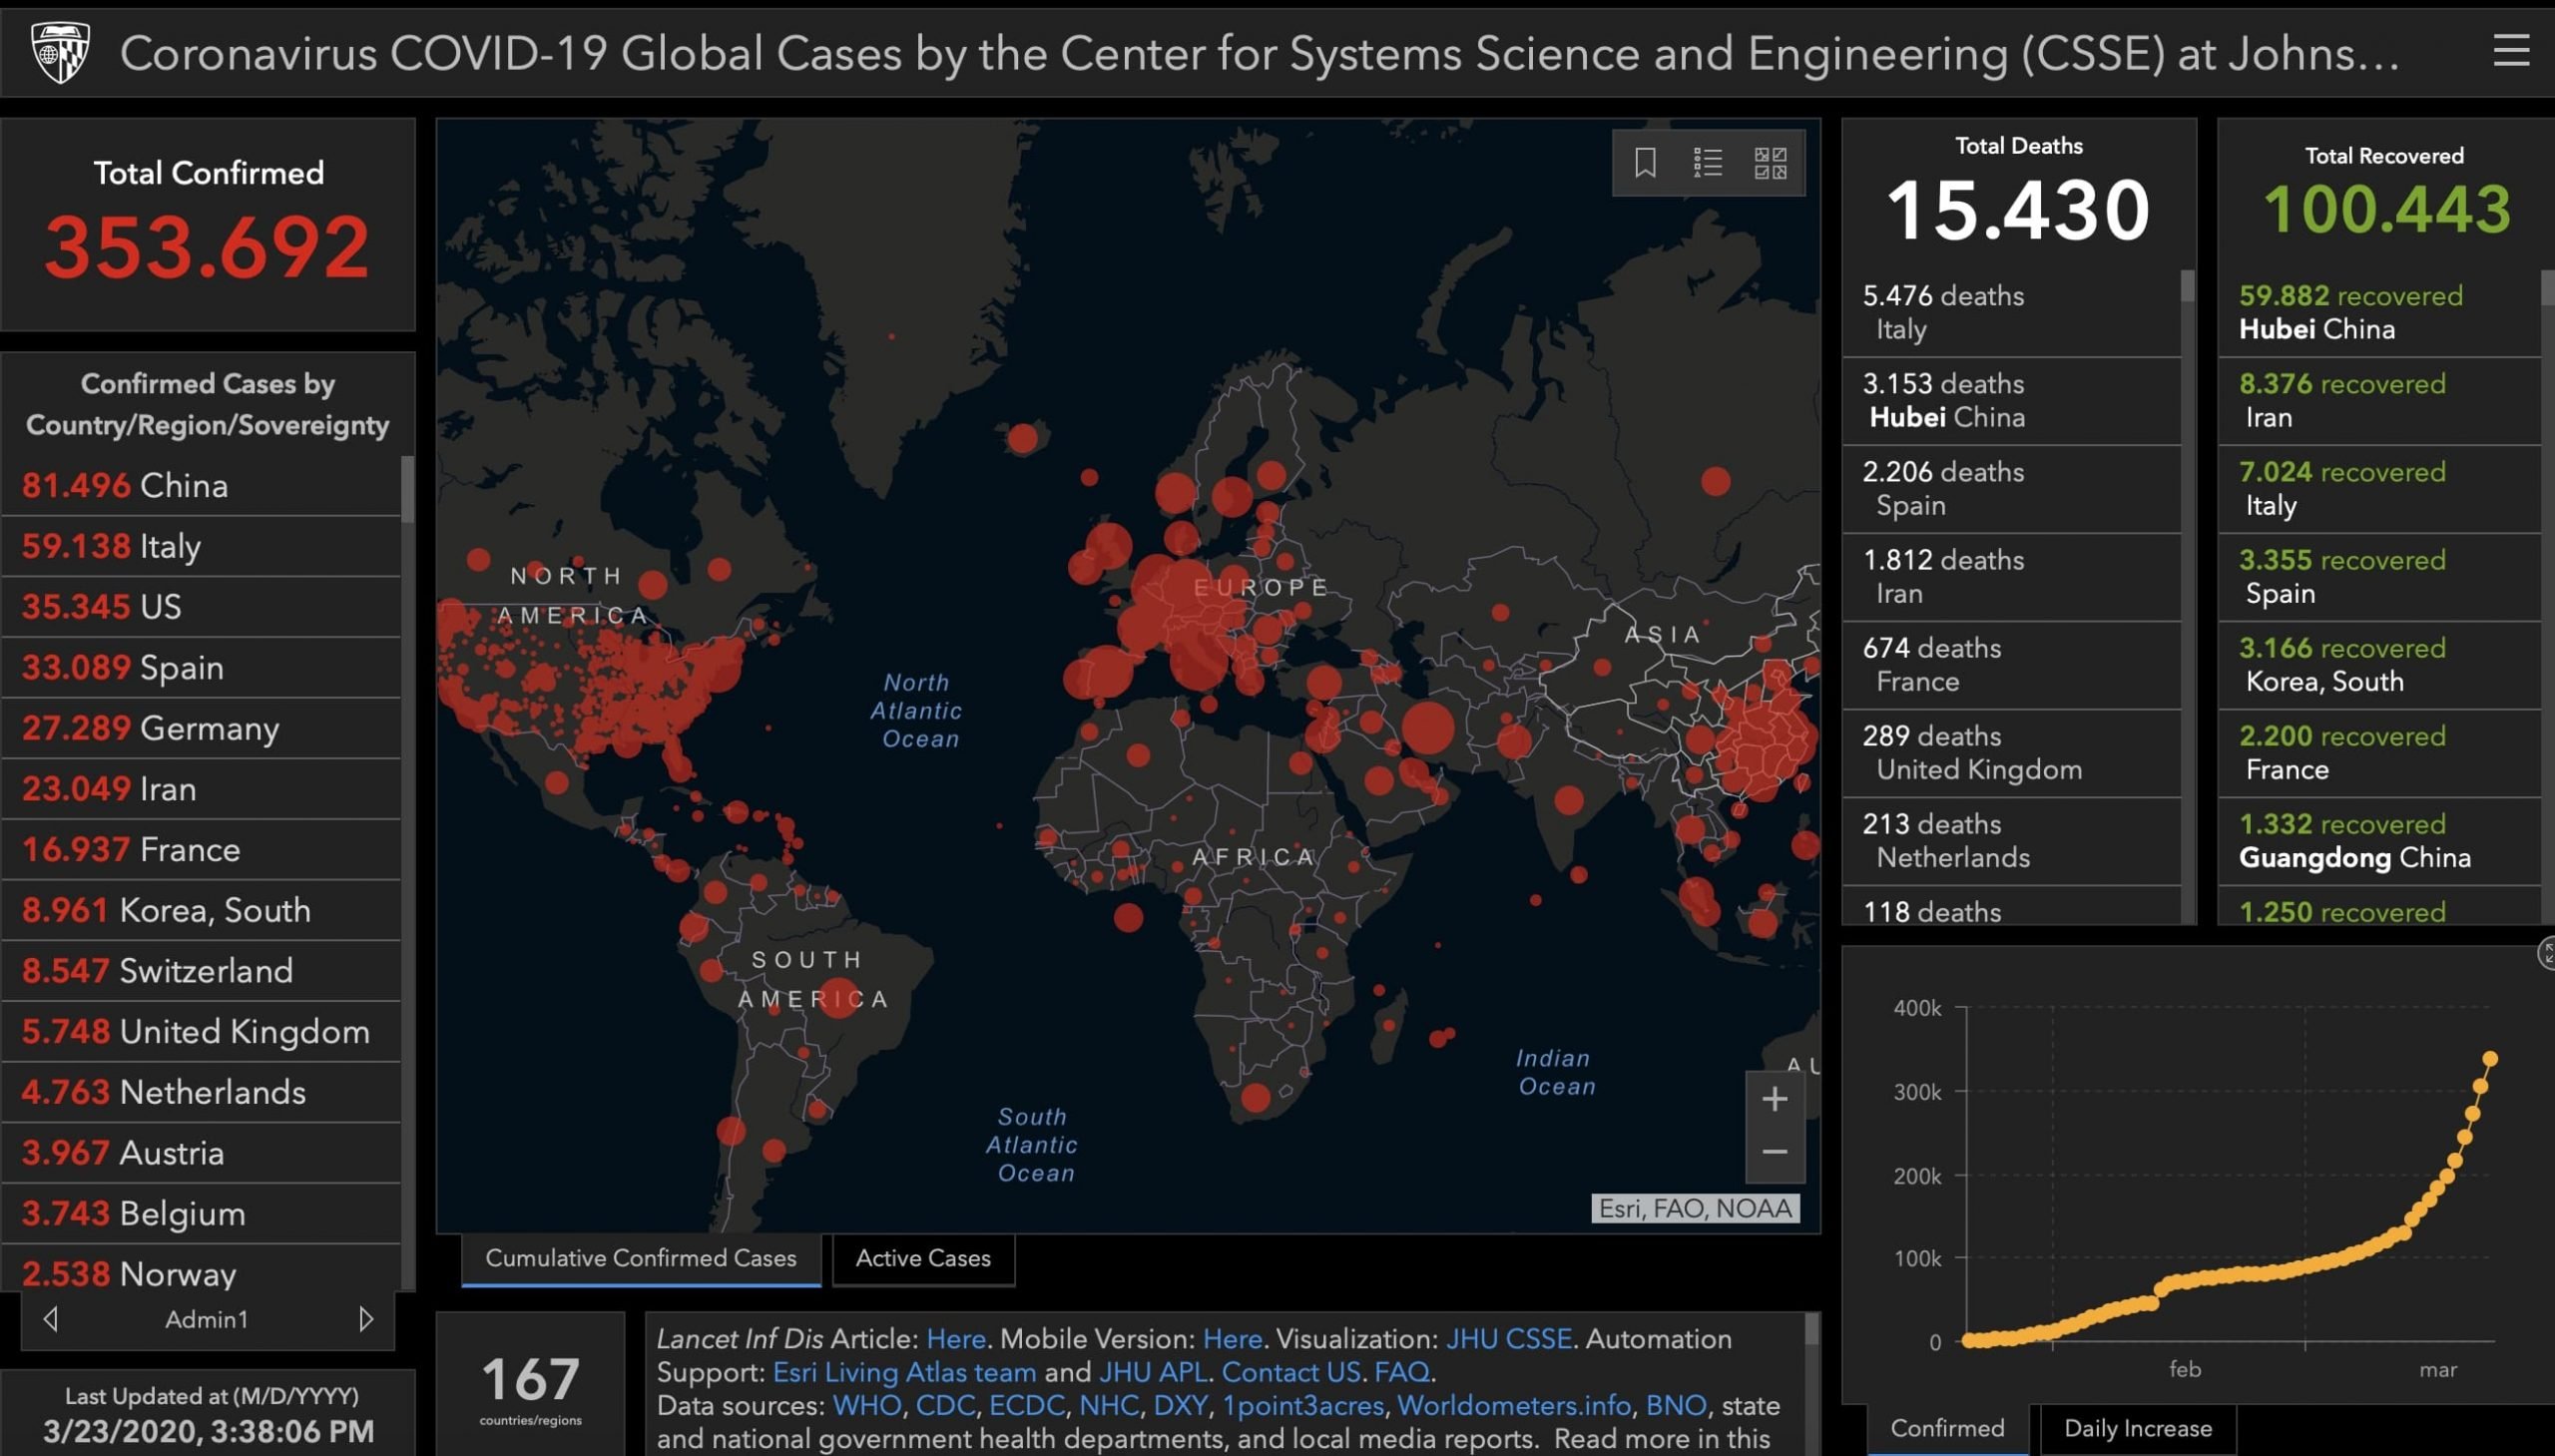The width and height of the screenshot is (2555, 1456).
Task: Open the basemap gallery grid icon
Action: [x=1770, y=162]
